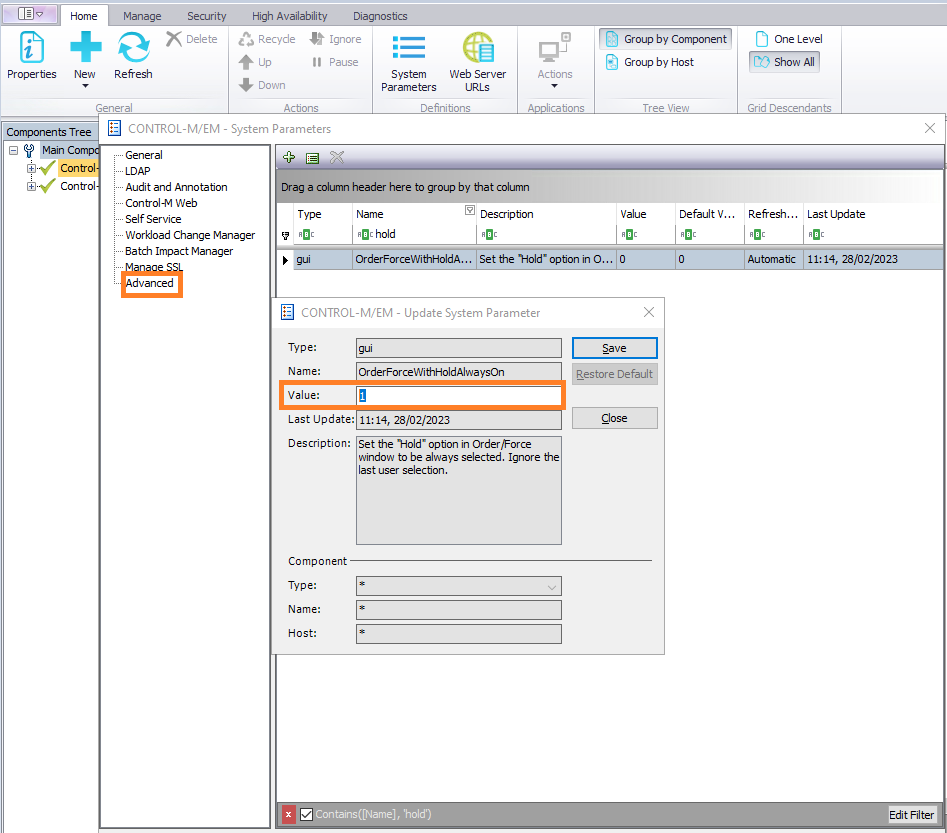Click the Down arrow action
Image resolution: width=947 pixels, height=833 pixels.
pos(262,85)
